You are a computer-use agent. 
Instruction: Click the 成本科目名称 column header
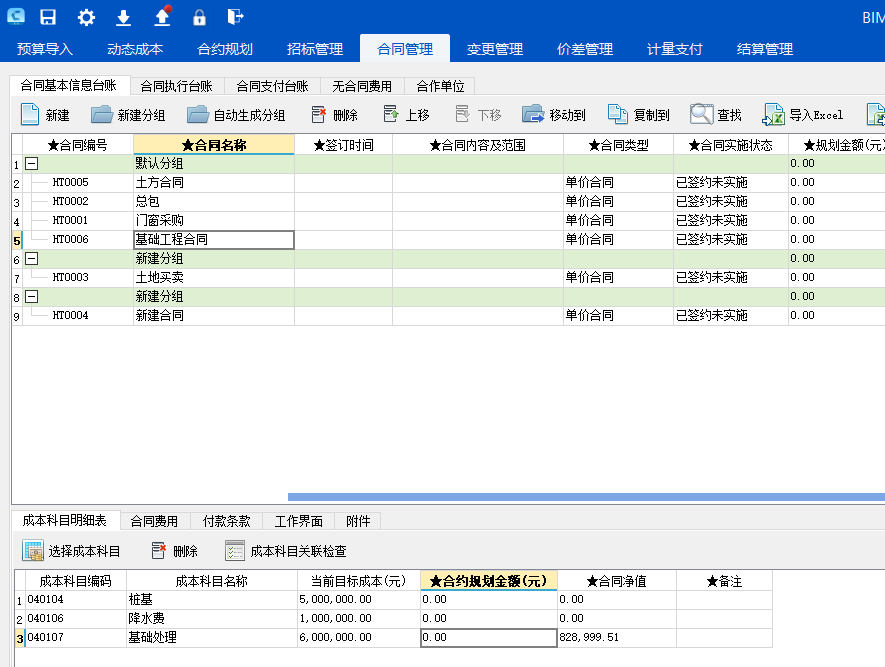[212, 581]
